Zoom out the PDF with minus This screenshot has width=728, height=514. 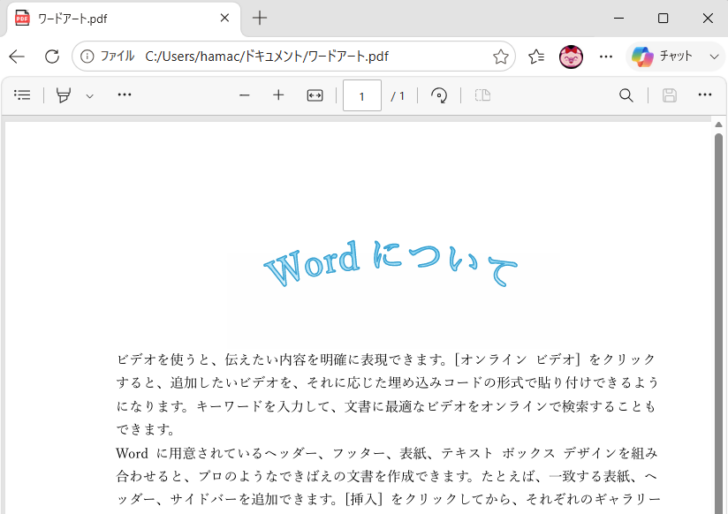(x=244, y=95)
